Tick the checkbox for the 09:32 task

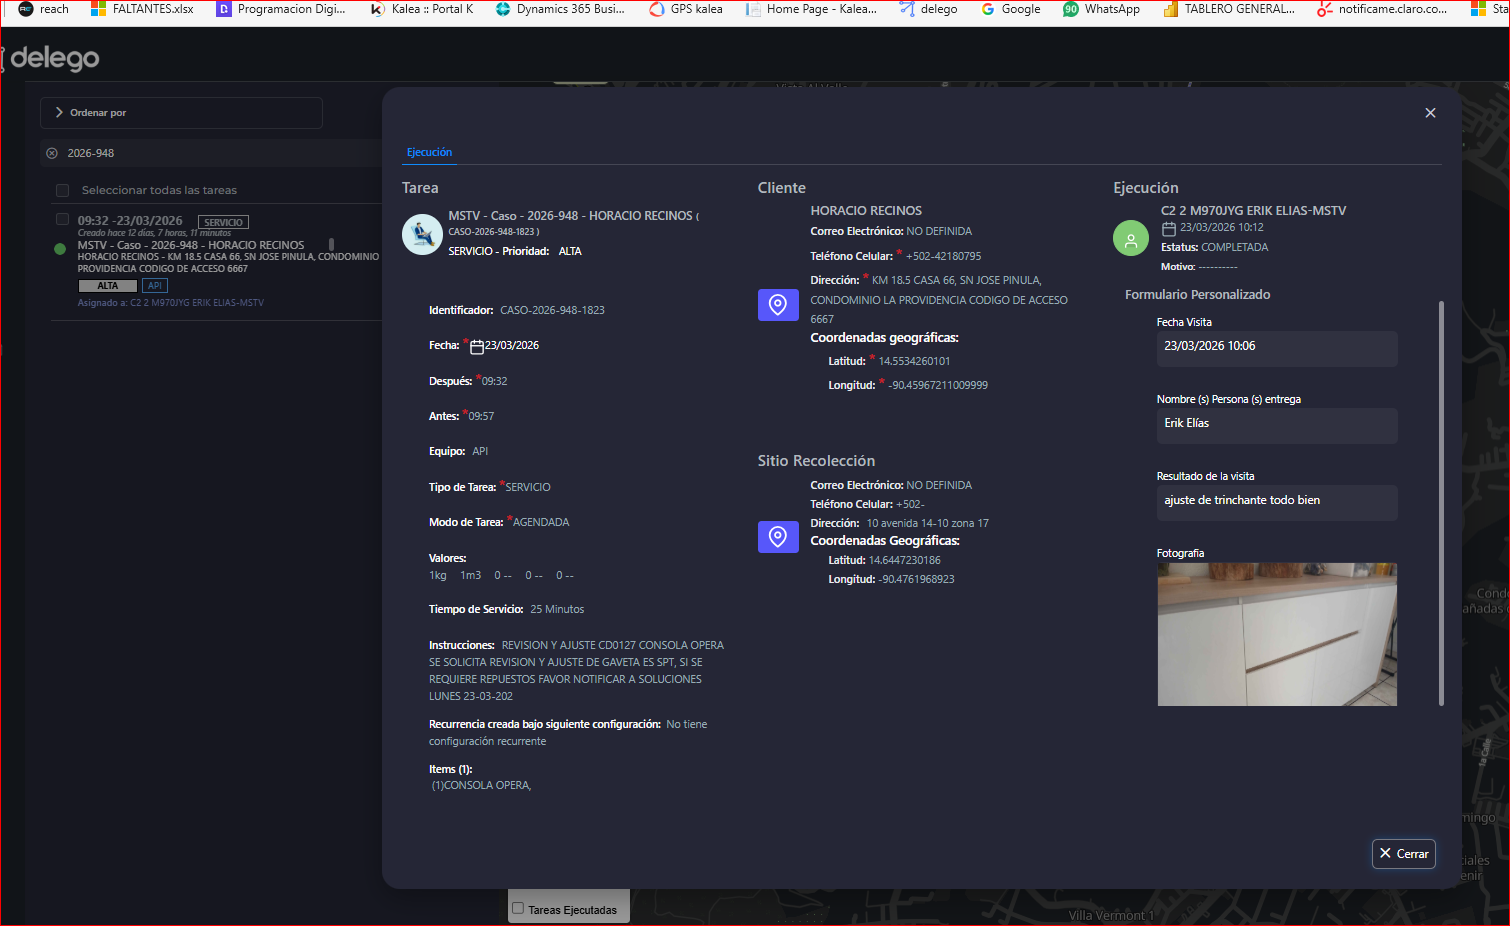point(62,219)
